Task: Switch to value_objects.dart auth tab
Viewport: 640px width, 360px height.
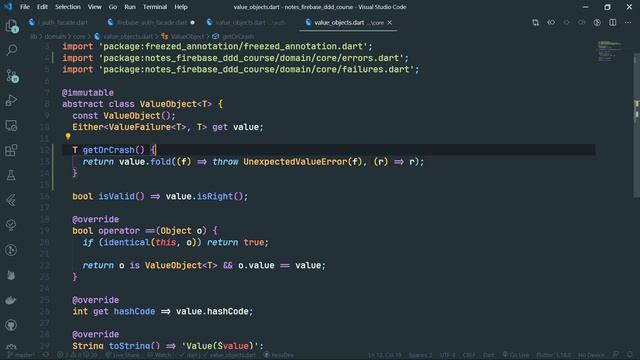Action: tap(247, 22)
